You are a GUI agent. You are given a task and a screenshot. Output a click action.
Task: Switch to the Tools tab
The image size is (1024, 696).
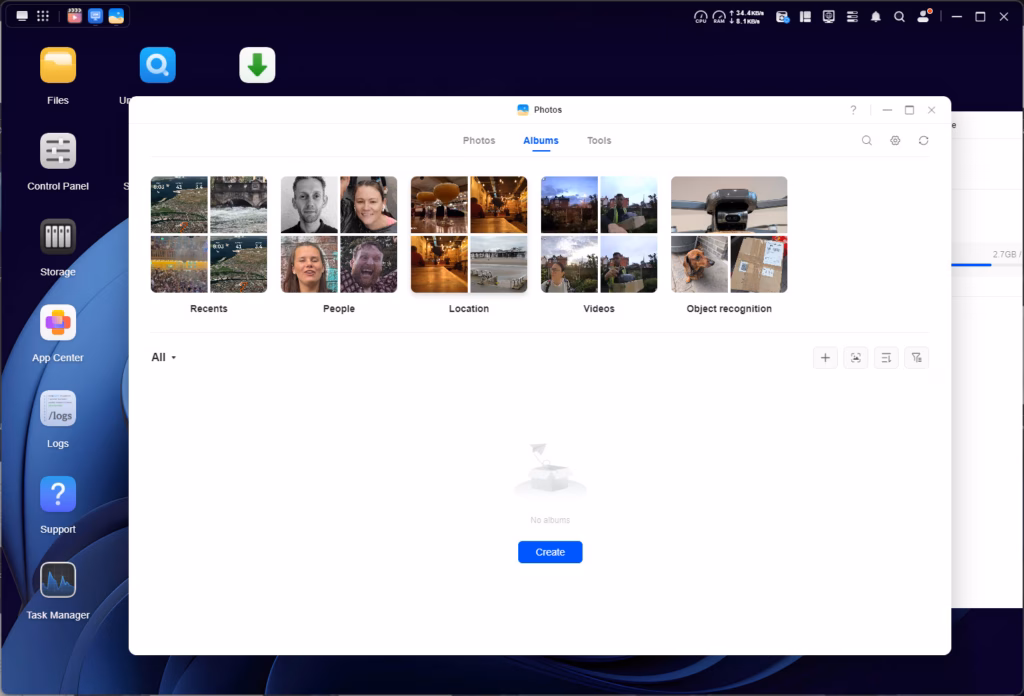pos(599,141)
